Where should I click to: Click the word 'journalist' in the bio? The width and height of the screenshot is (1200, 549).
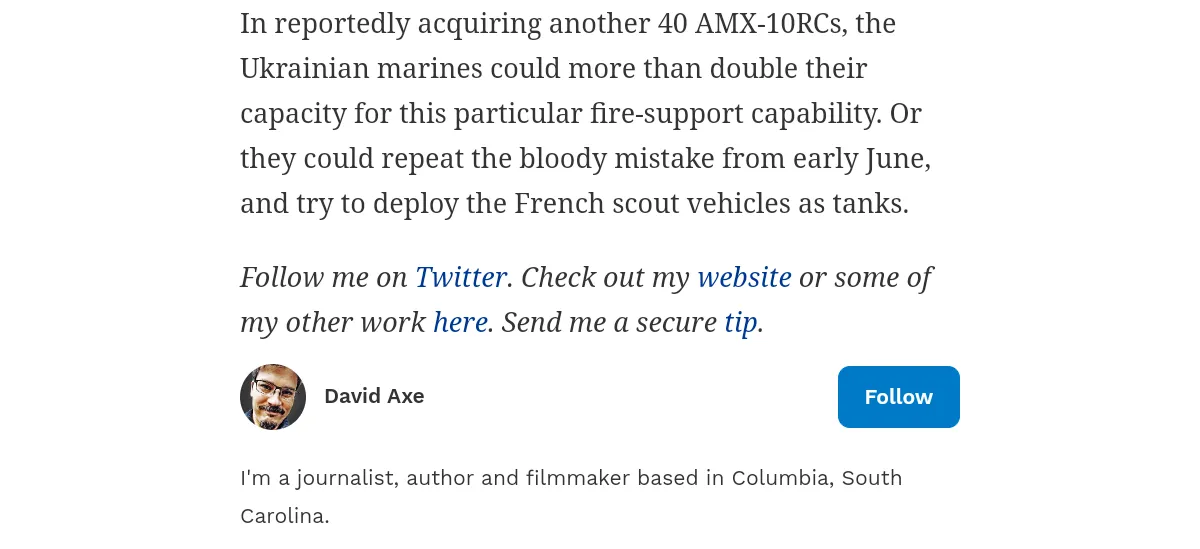337,478
